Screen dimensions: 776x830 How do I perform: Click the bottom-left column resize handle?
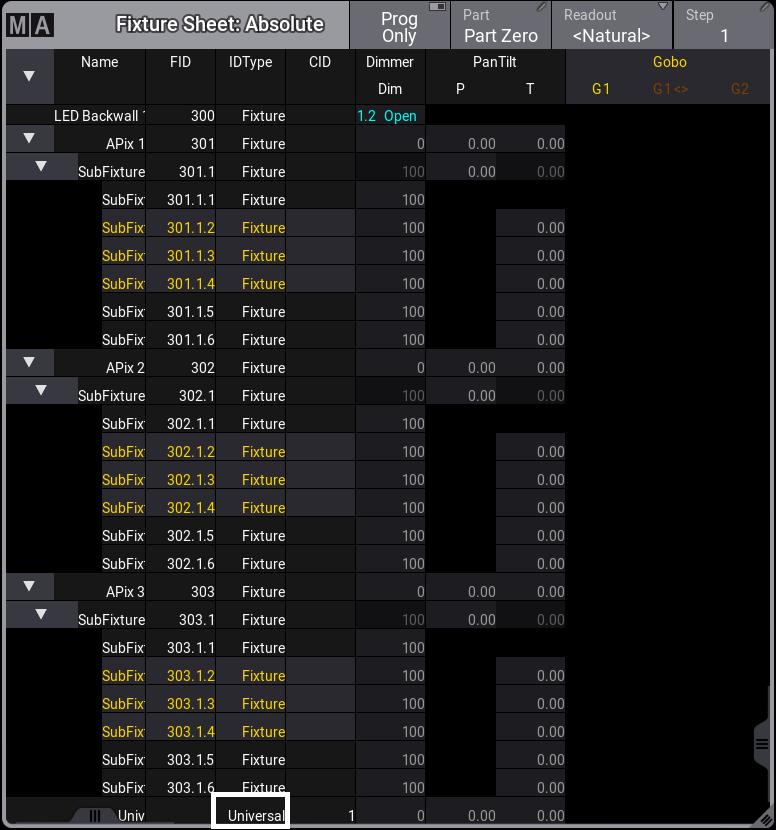[x=95, y=815]
